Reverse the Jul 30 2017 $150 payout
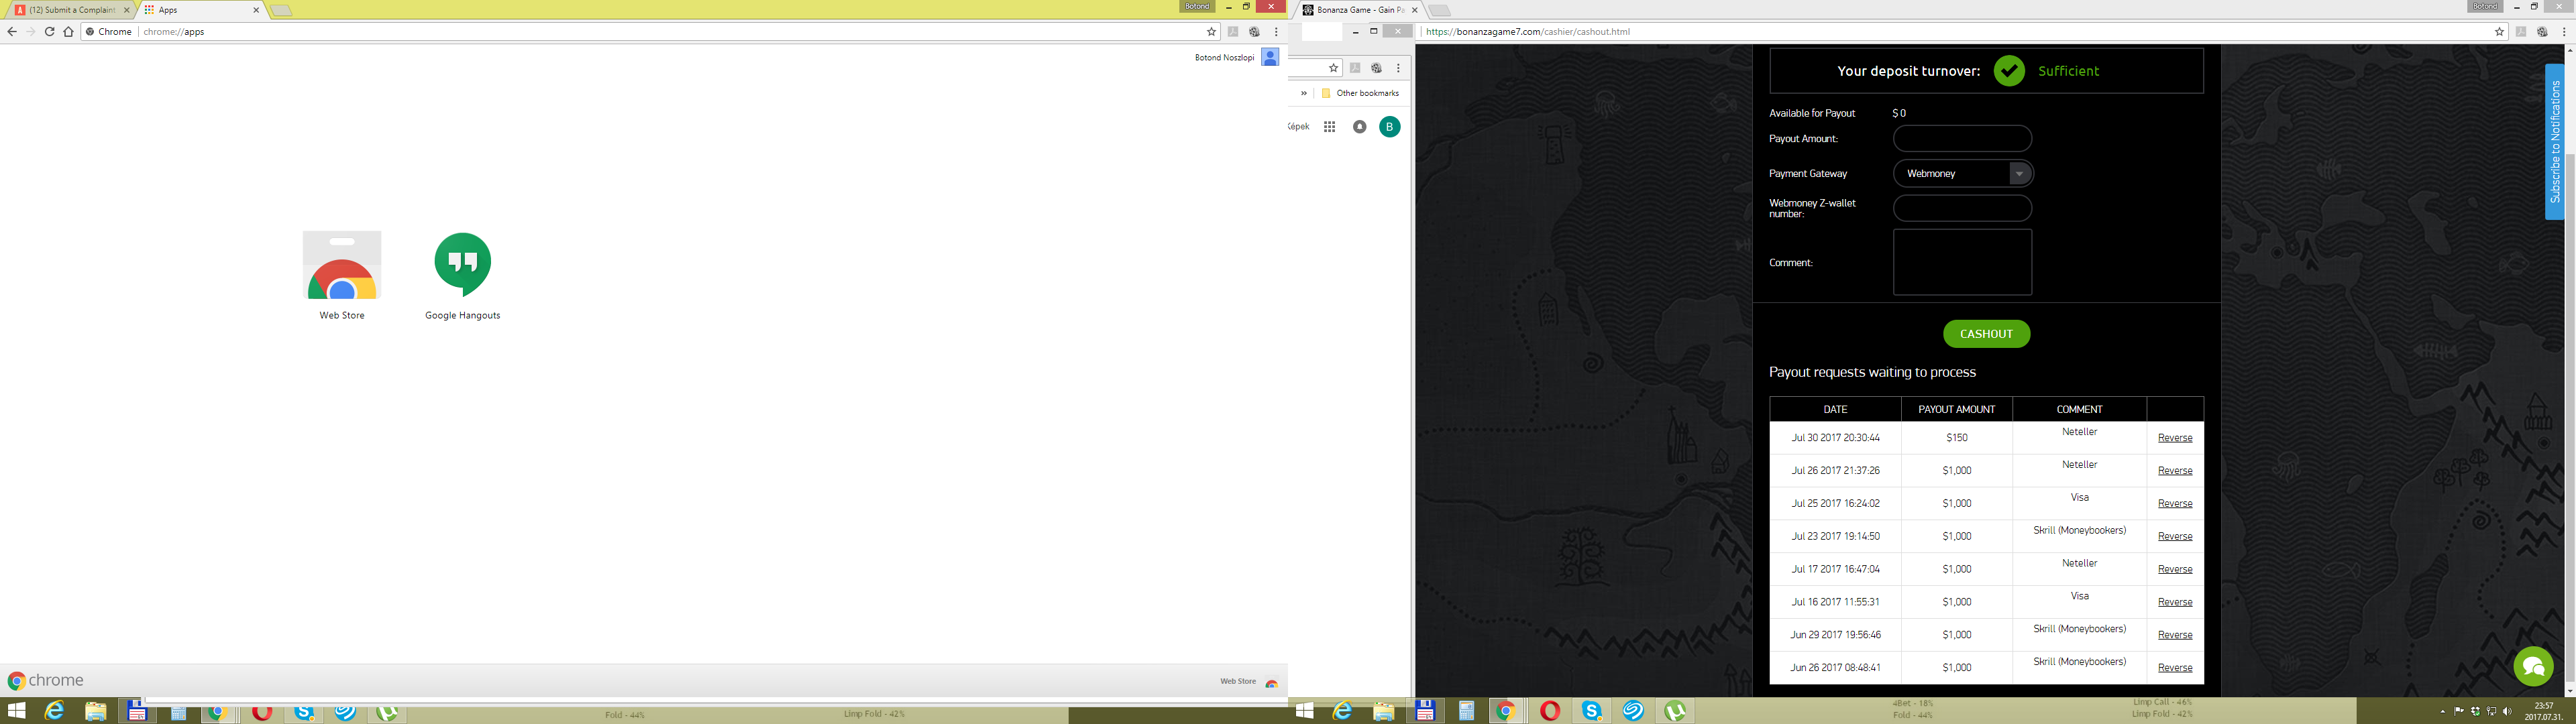 tap(2174, 438)
